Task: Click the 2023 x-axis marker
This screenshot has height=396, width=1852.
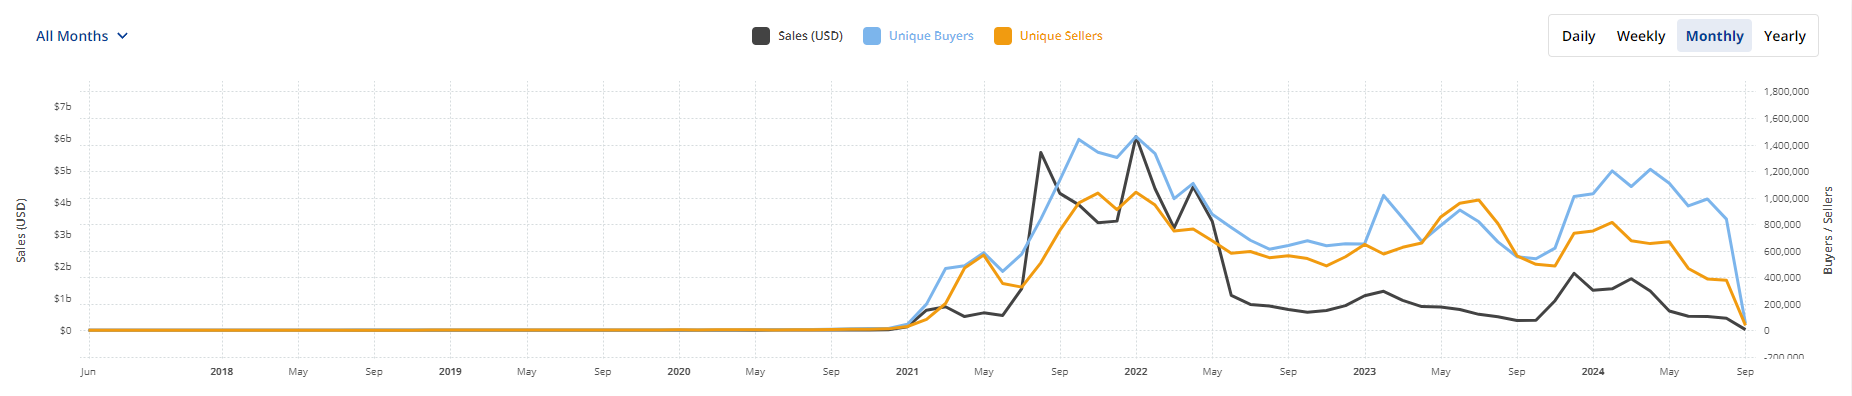Action: pyautogui.click(x=1364, y=372)
